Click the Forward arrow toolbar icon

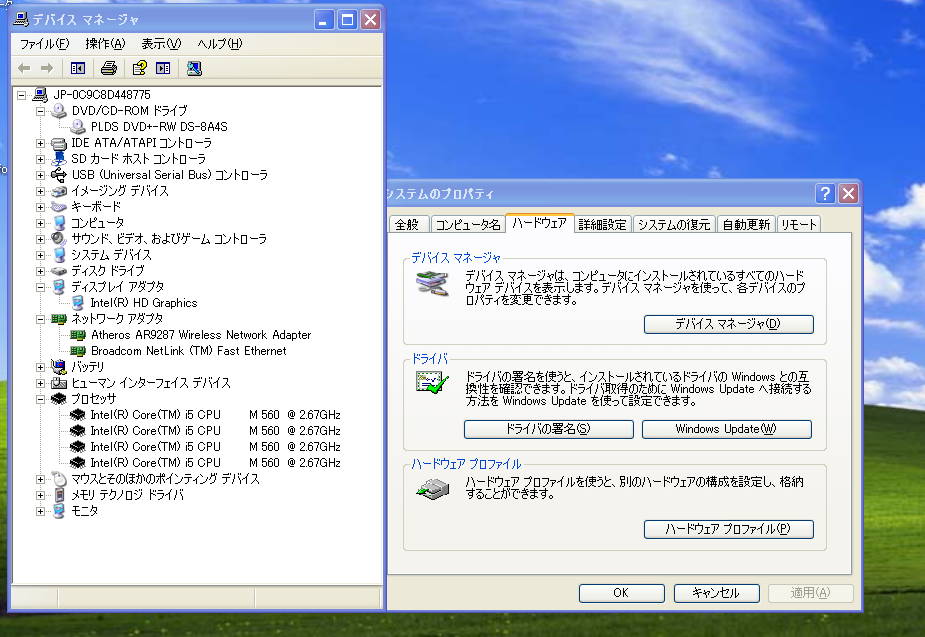(47, 68)
